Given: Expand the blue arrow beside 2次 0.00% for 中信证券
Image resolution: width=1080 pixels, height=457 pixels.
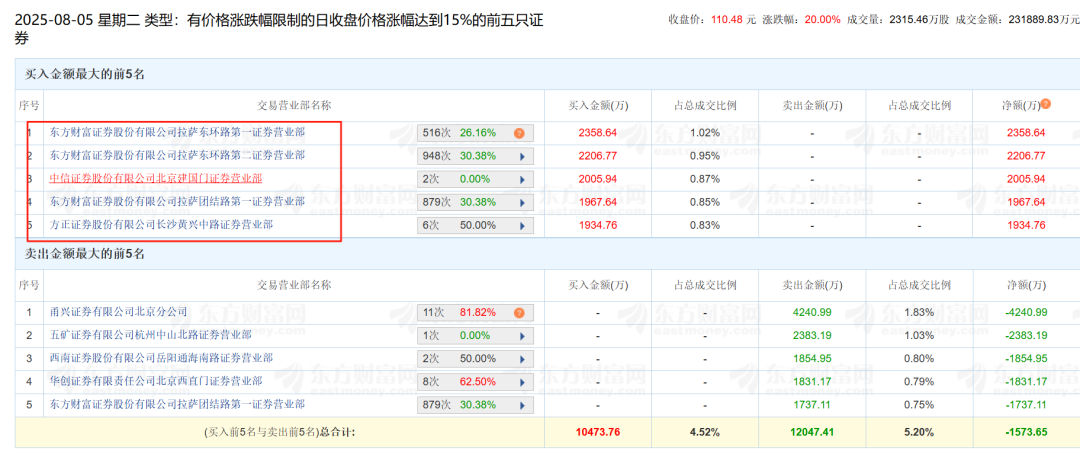Looking at the screenshot, I should pos(522,179).
